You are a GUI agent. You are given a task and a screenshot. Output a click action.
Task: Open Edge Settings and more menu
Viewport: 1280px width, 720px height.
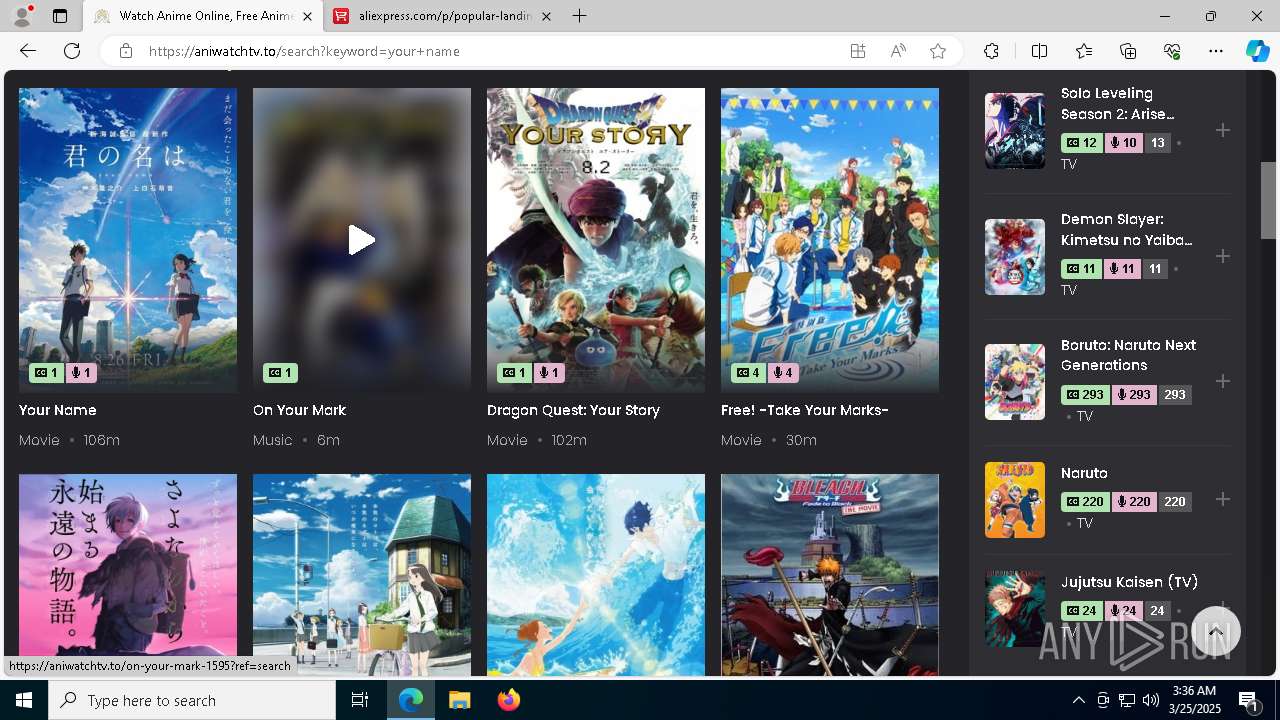(1216, 51)
